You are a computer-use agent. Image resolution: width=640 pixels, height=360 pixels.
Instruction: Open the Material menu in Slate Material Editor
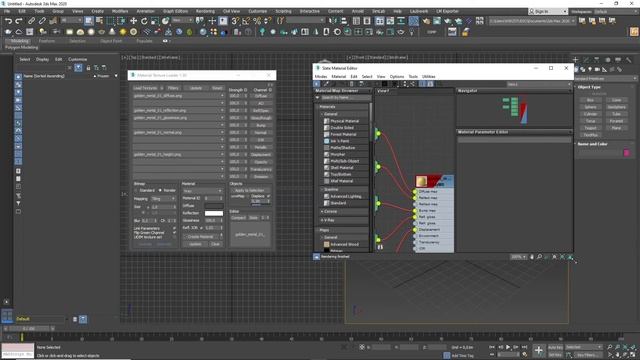point(338,76)
